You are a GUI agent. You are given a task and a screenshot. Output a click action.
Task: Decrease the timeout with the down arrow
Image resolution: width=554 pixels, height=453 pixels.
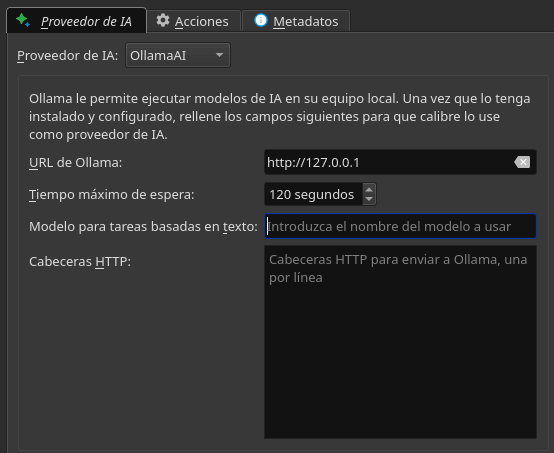(369, 199)
